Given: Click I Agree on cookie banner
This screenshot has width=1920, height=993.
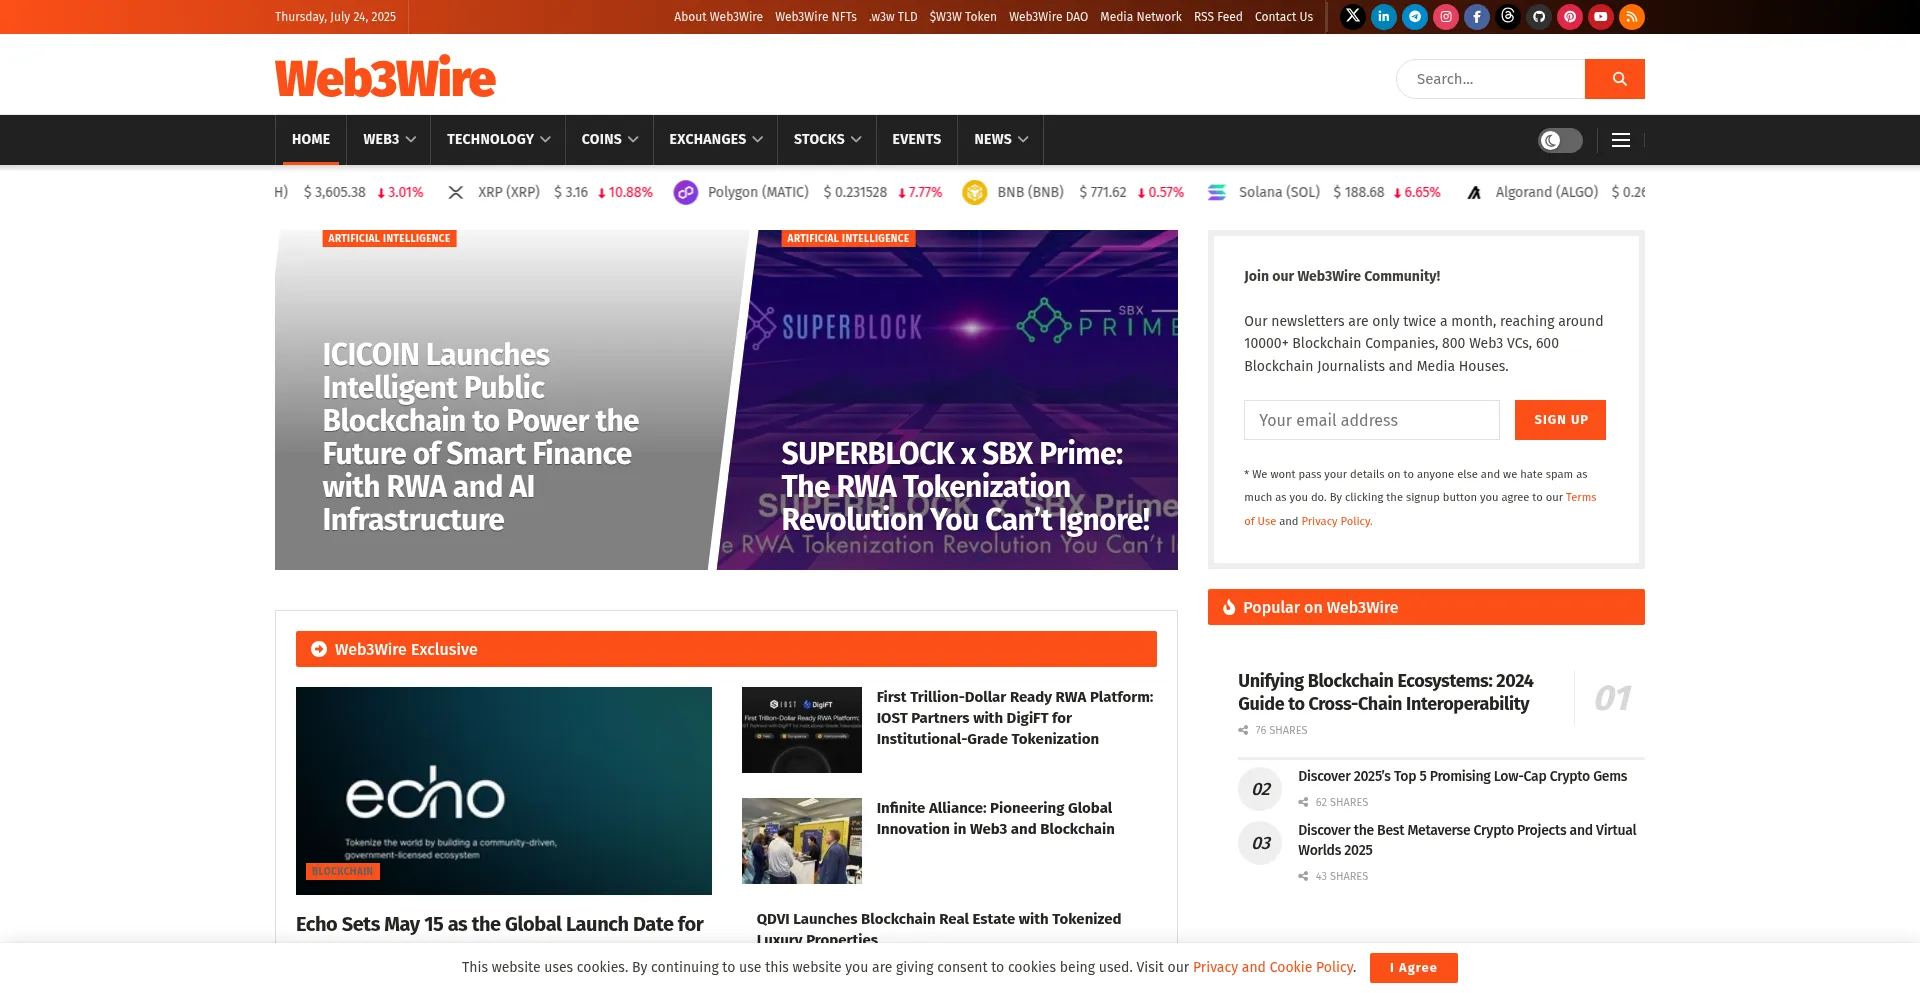Looking at the screenshot, I should [1413, 968].
